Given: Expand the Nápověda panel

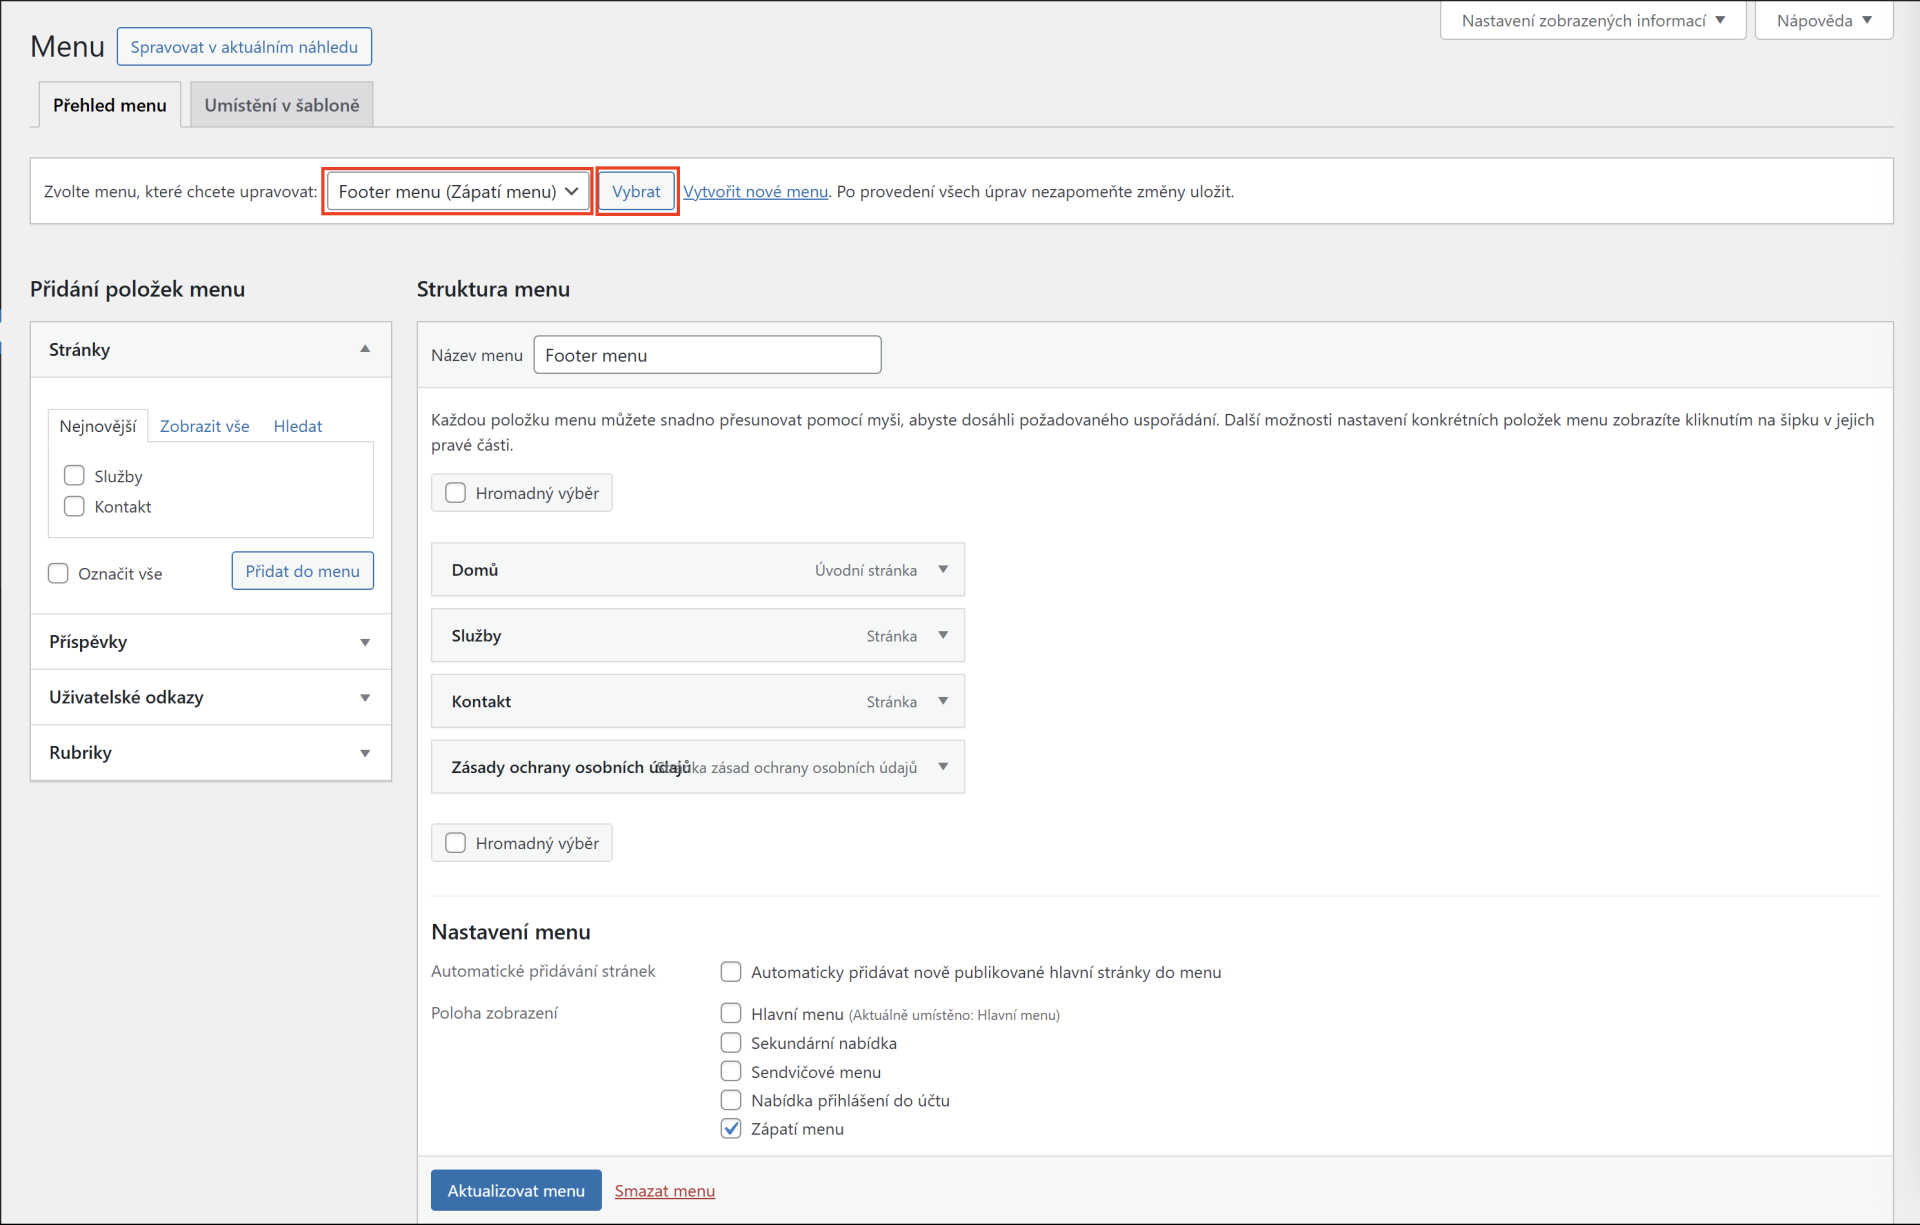Looking at the screenshot, I should (1823, 20).
